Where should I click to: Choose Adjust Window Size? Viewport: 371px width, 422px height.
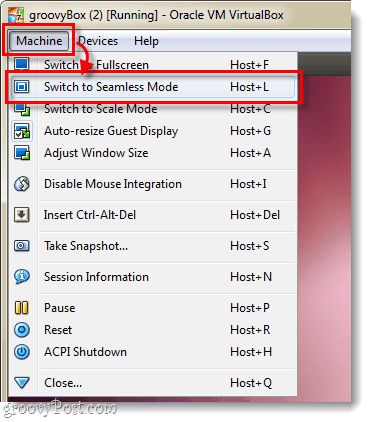[153, 153]
